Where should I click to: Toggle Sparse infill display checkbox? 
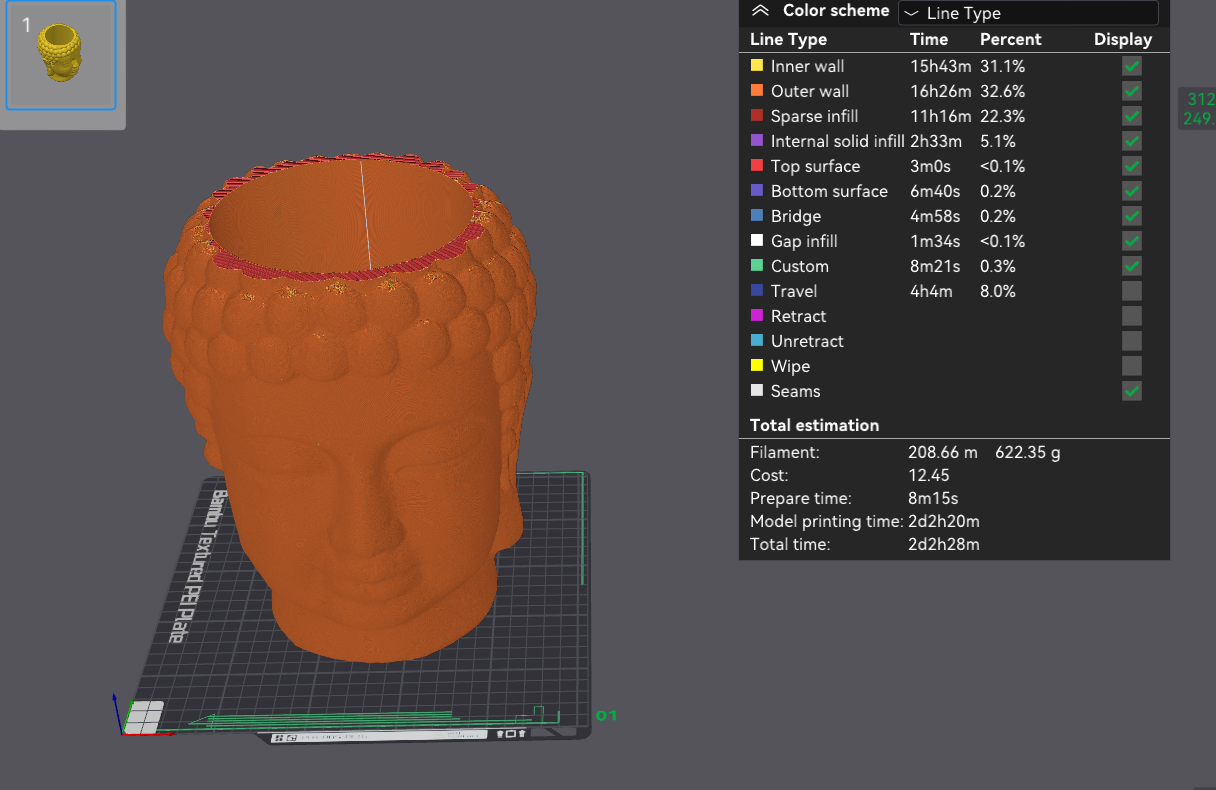click(x=1131, y=116)
